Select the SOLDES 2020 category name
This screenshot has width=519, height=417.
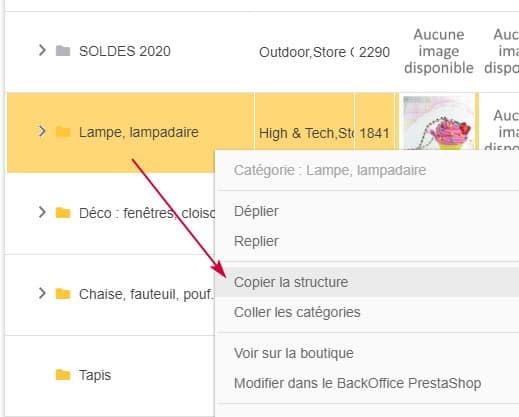pyautogui.click(x=125, y=51)
